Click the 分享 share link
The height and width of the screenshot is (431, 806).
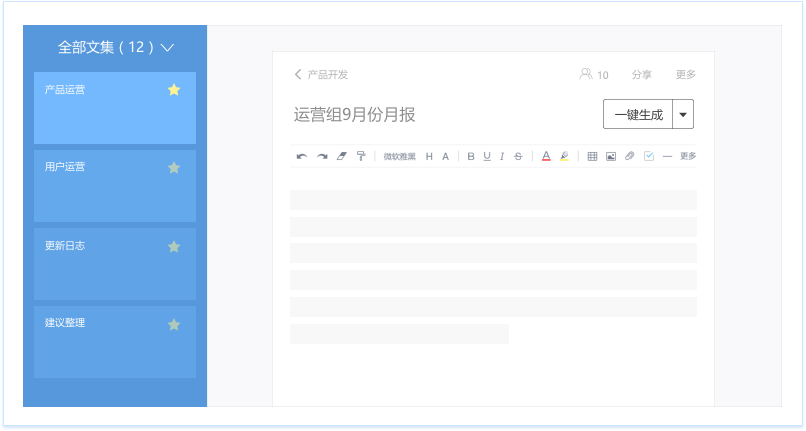pyautogui.click(x=642, y=75)
